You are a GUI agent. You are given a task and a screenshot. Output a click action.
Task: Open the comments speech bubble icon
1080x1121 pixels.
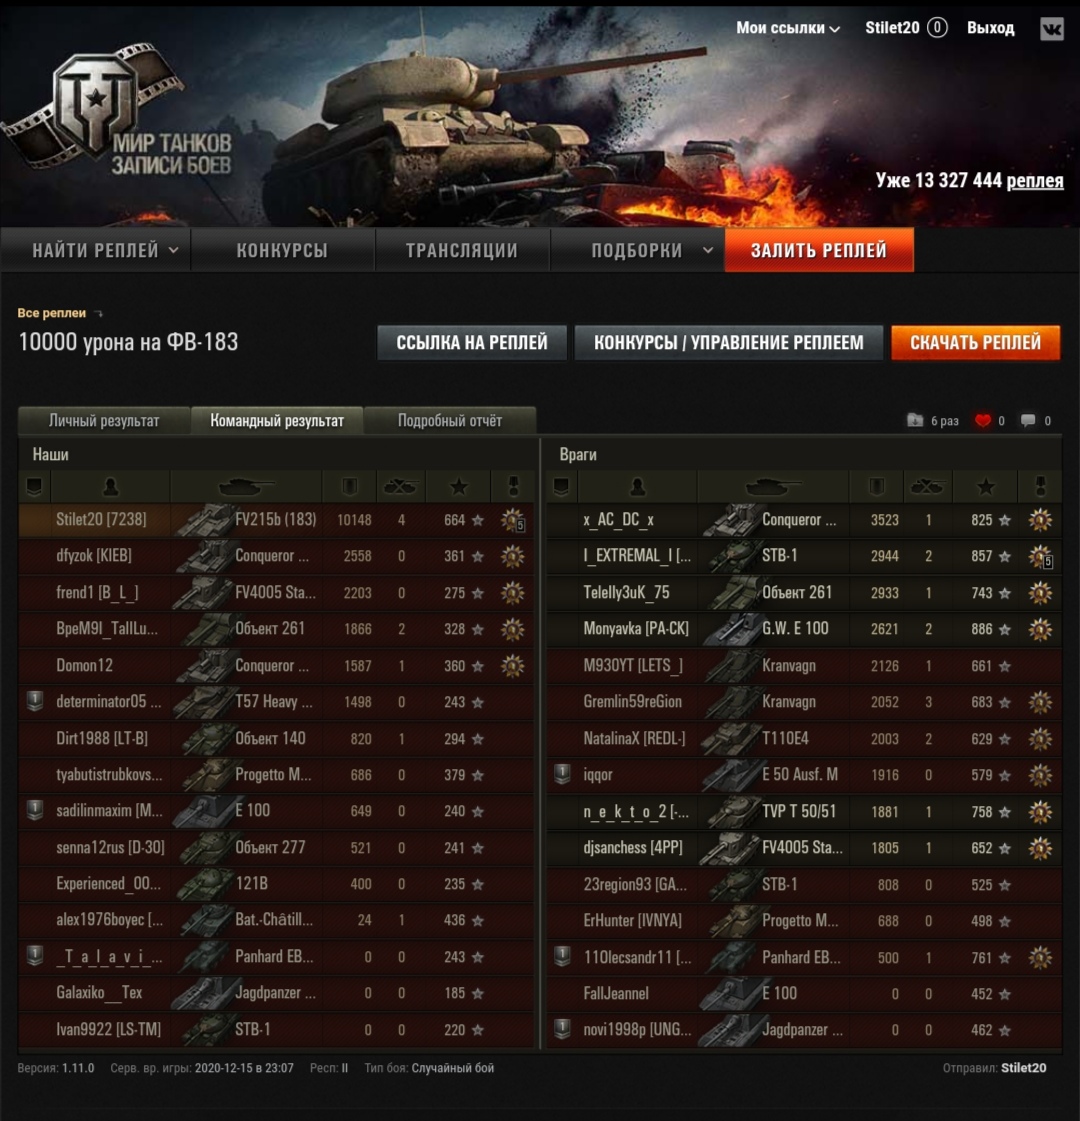tap(1028, 420)
